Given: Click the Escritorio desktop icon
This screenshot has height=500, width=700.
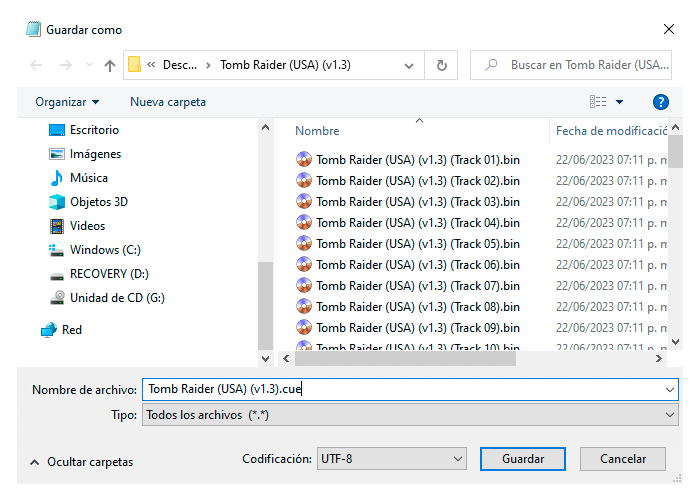Looking at the screenshot, I should [57, 130].
